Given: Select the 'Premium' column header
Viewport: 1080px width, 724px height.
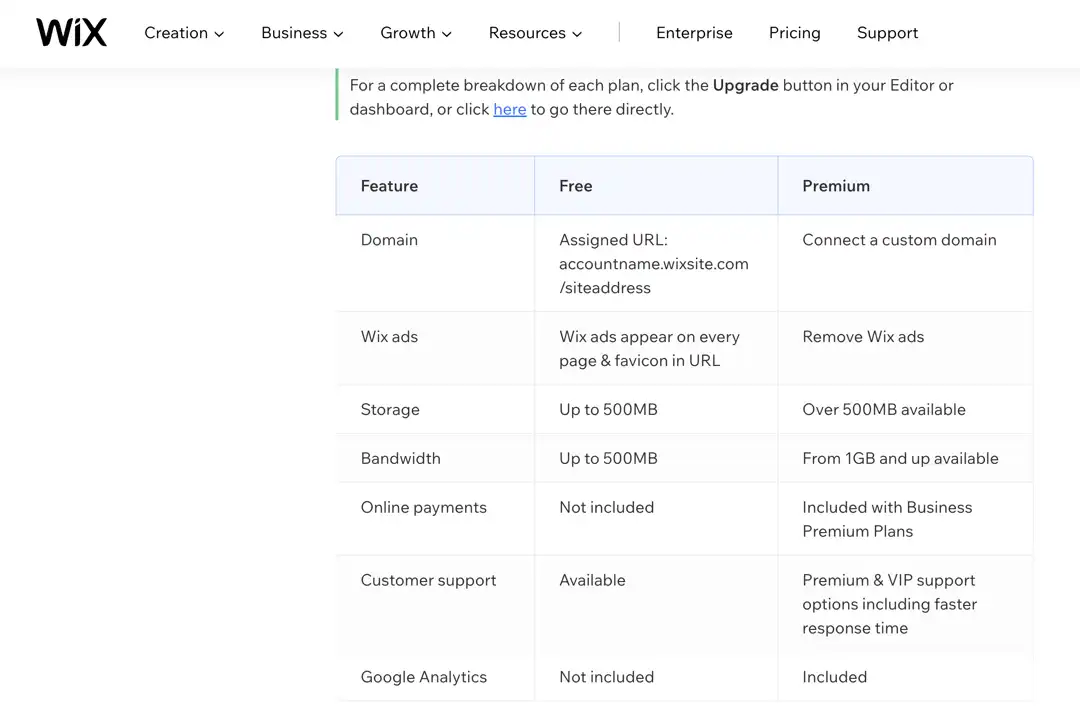Looking at the screenshot, I should pos(906,186).
